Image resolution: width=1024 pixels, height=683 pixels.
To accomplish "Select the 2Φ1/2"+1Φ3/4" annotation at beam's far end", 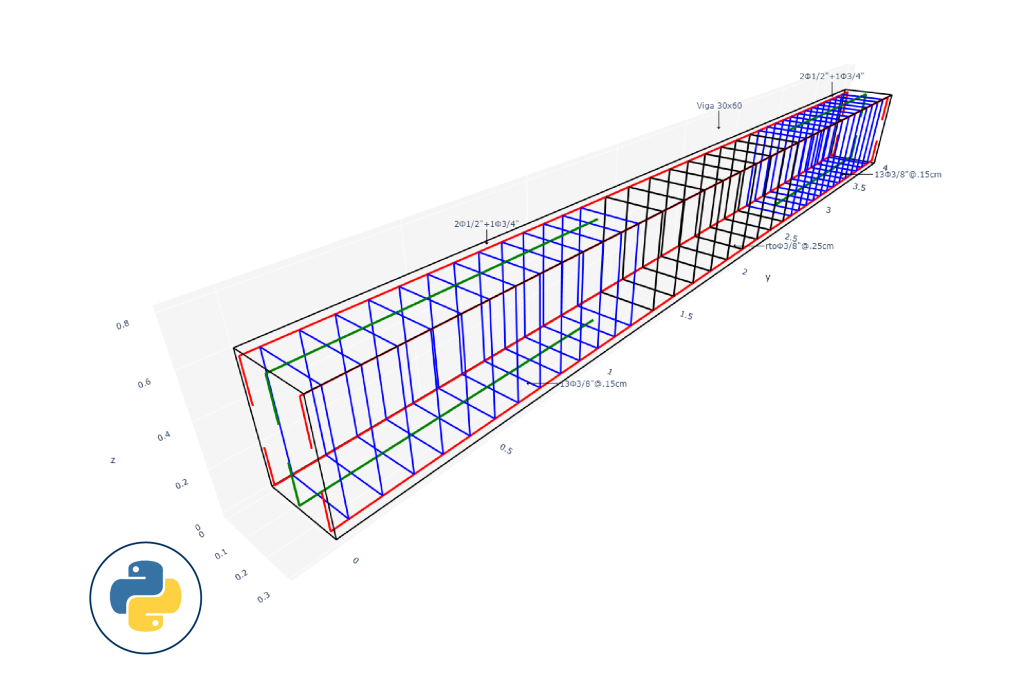I will click(x=831, y=75).
